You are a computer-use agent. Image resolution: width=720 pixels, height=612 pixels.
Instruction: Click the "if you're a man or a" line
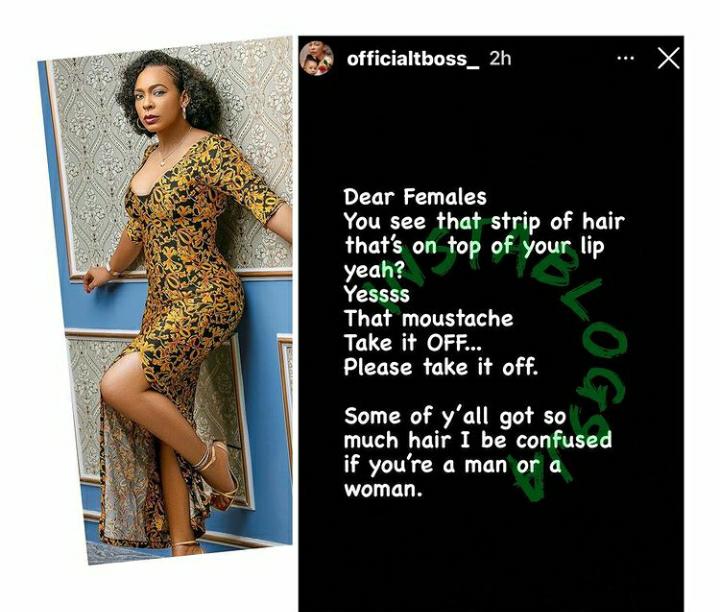(453, 465)
